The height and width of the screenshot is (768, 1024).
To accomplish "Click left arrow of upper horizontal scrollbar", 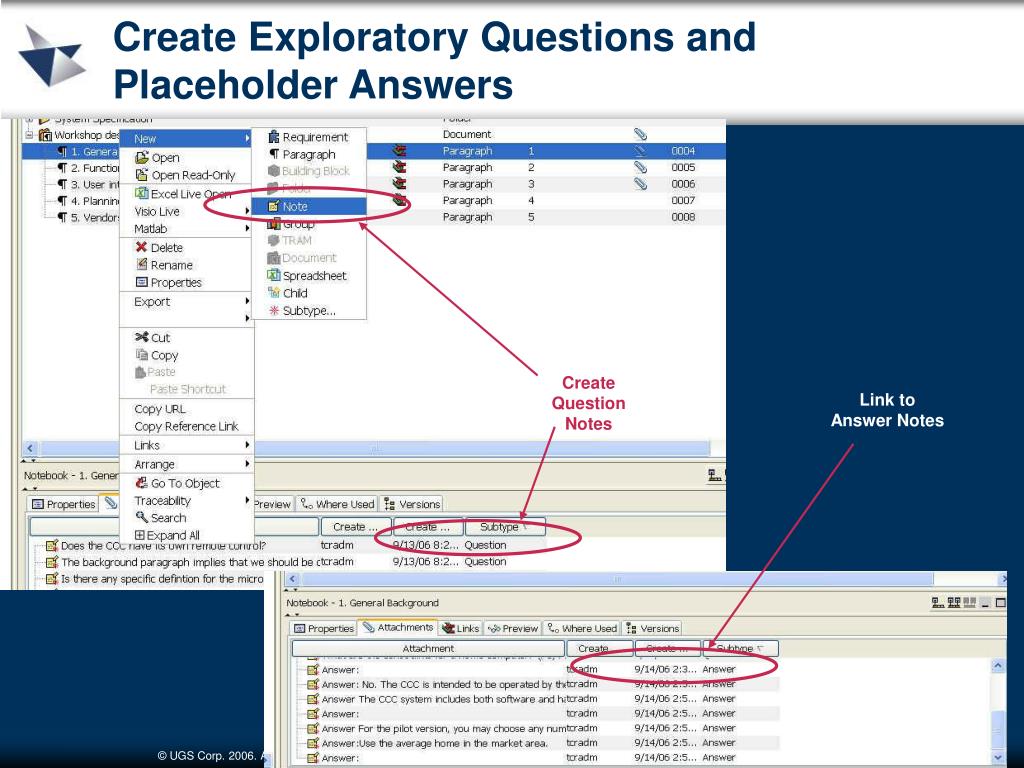I will click(30, 448).
